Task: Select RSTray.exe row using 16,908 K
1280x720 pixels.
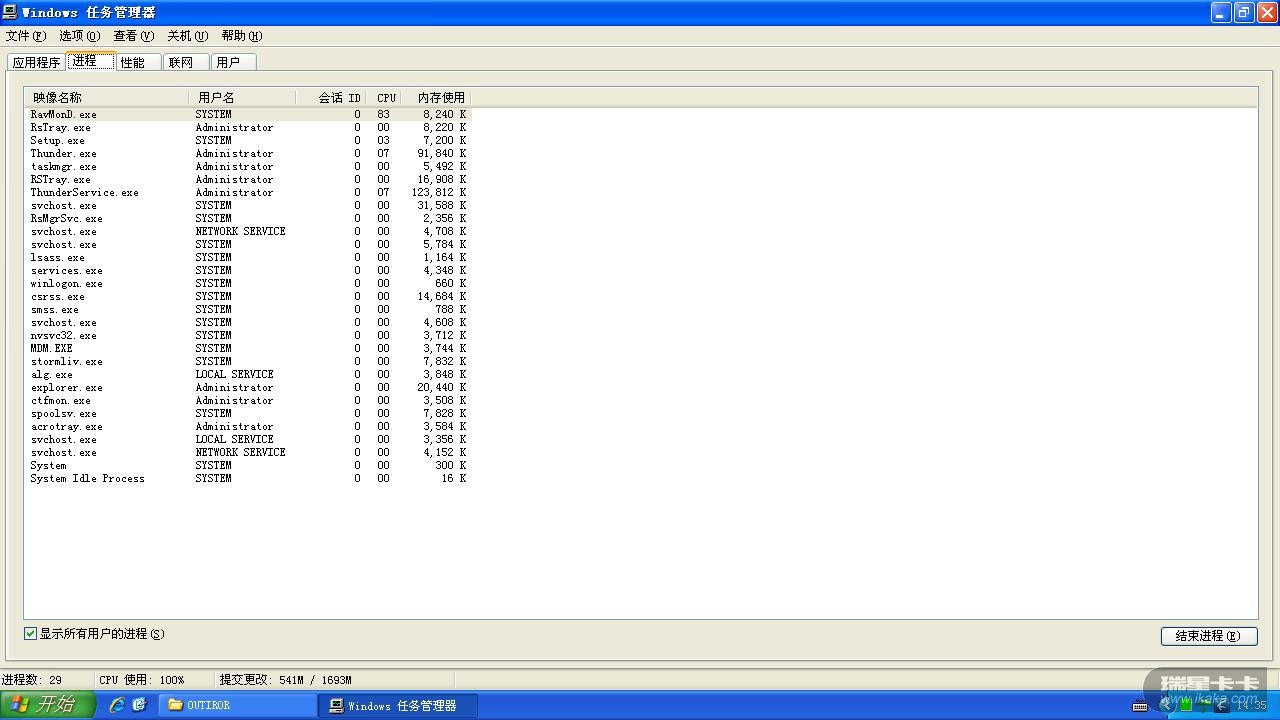Action: (248, 180)
